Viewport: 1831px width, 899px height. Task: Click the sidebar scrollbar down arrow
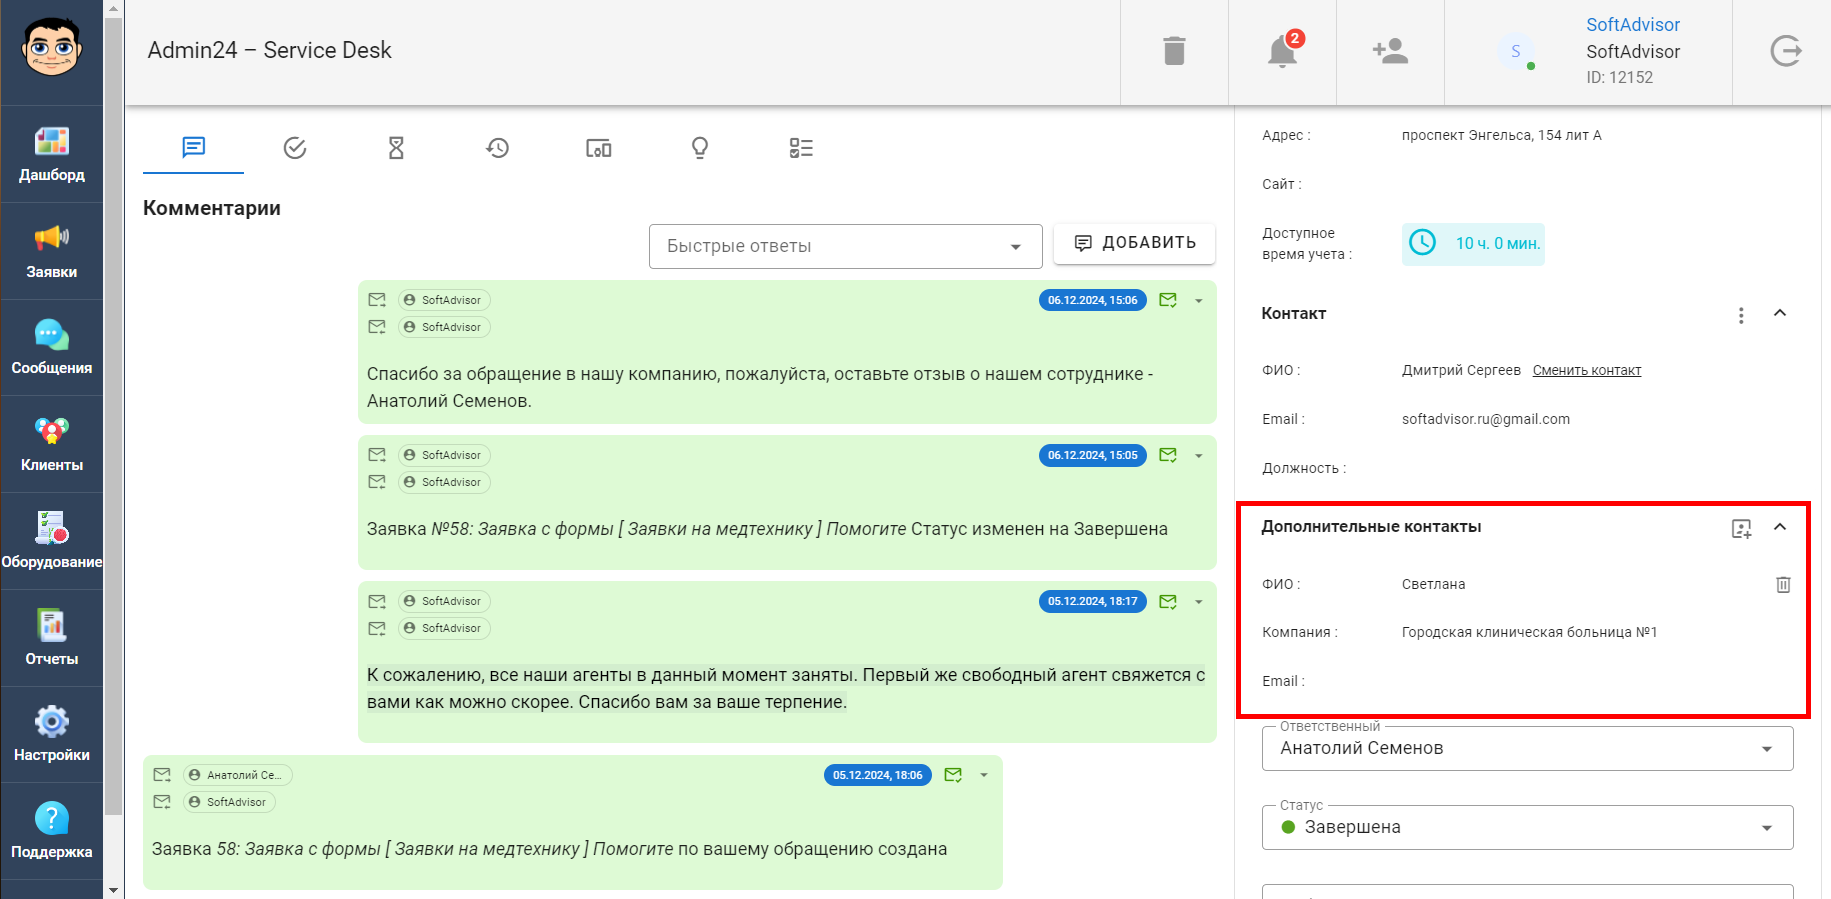(113, 890)
